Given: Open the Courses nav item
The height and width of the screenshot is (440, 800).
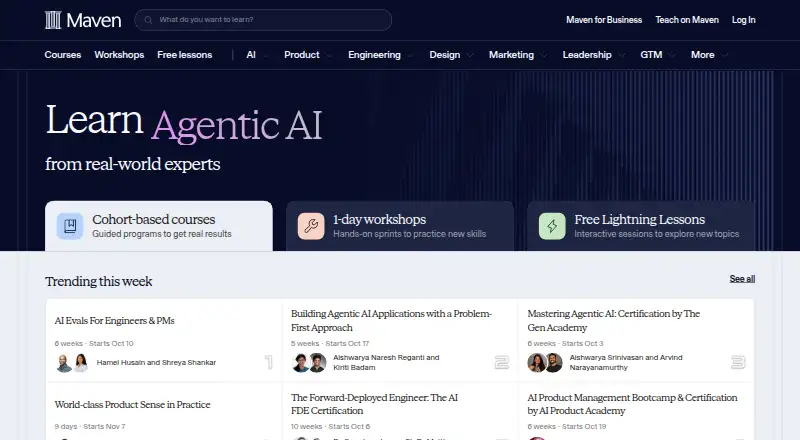Looking at the screenshot, I should 63,55.
